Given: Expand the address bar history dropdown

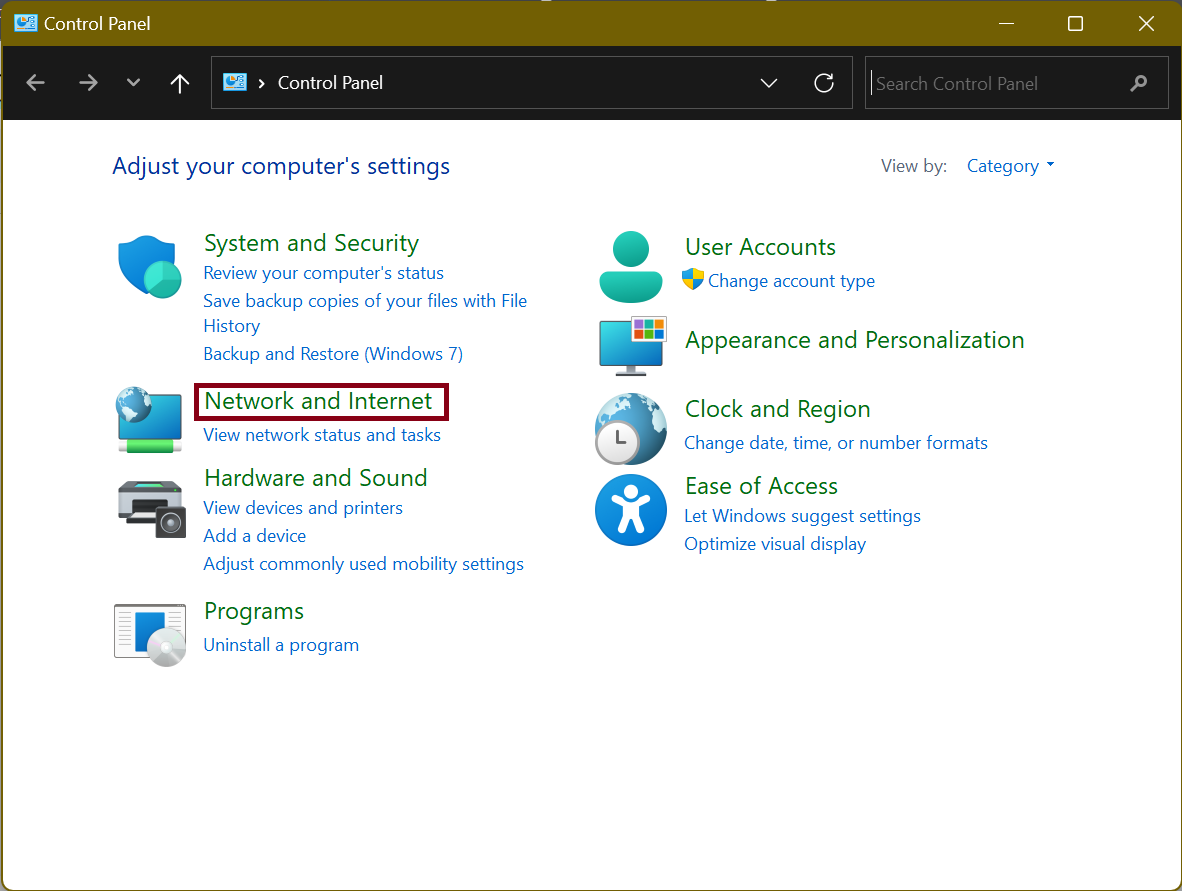Looking at the screenshot, I should (769, 83).
